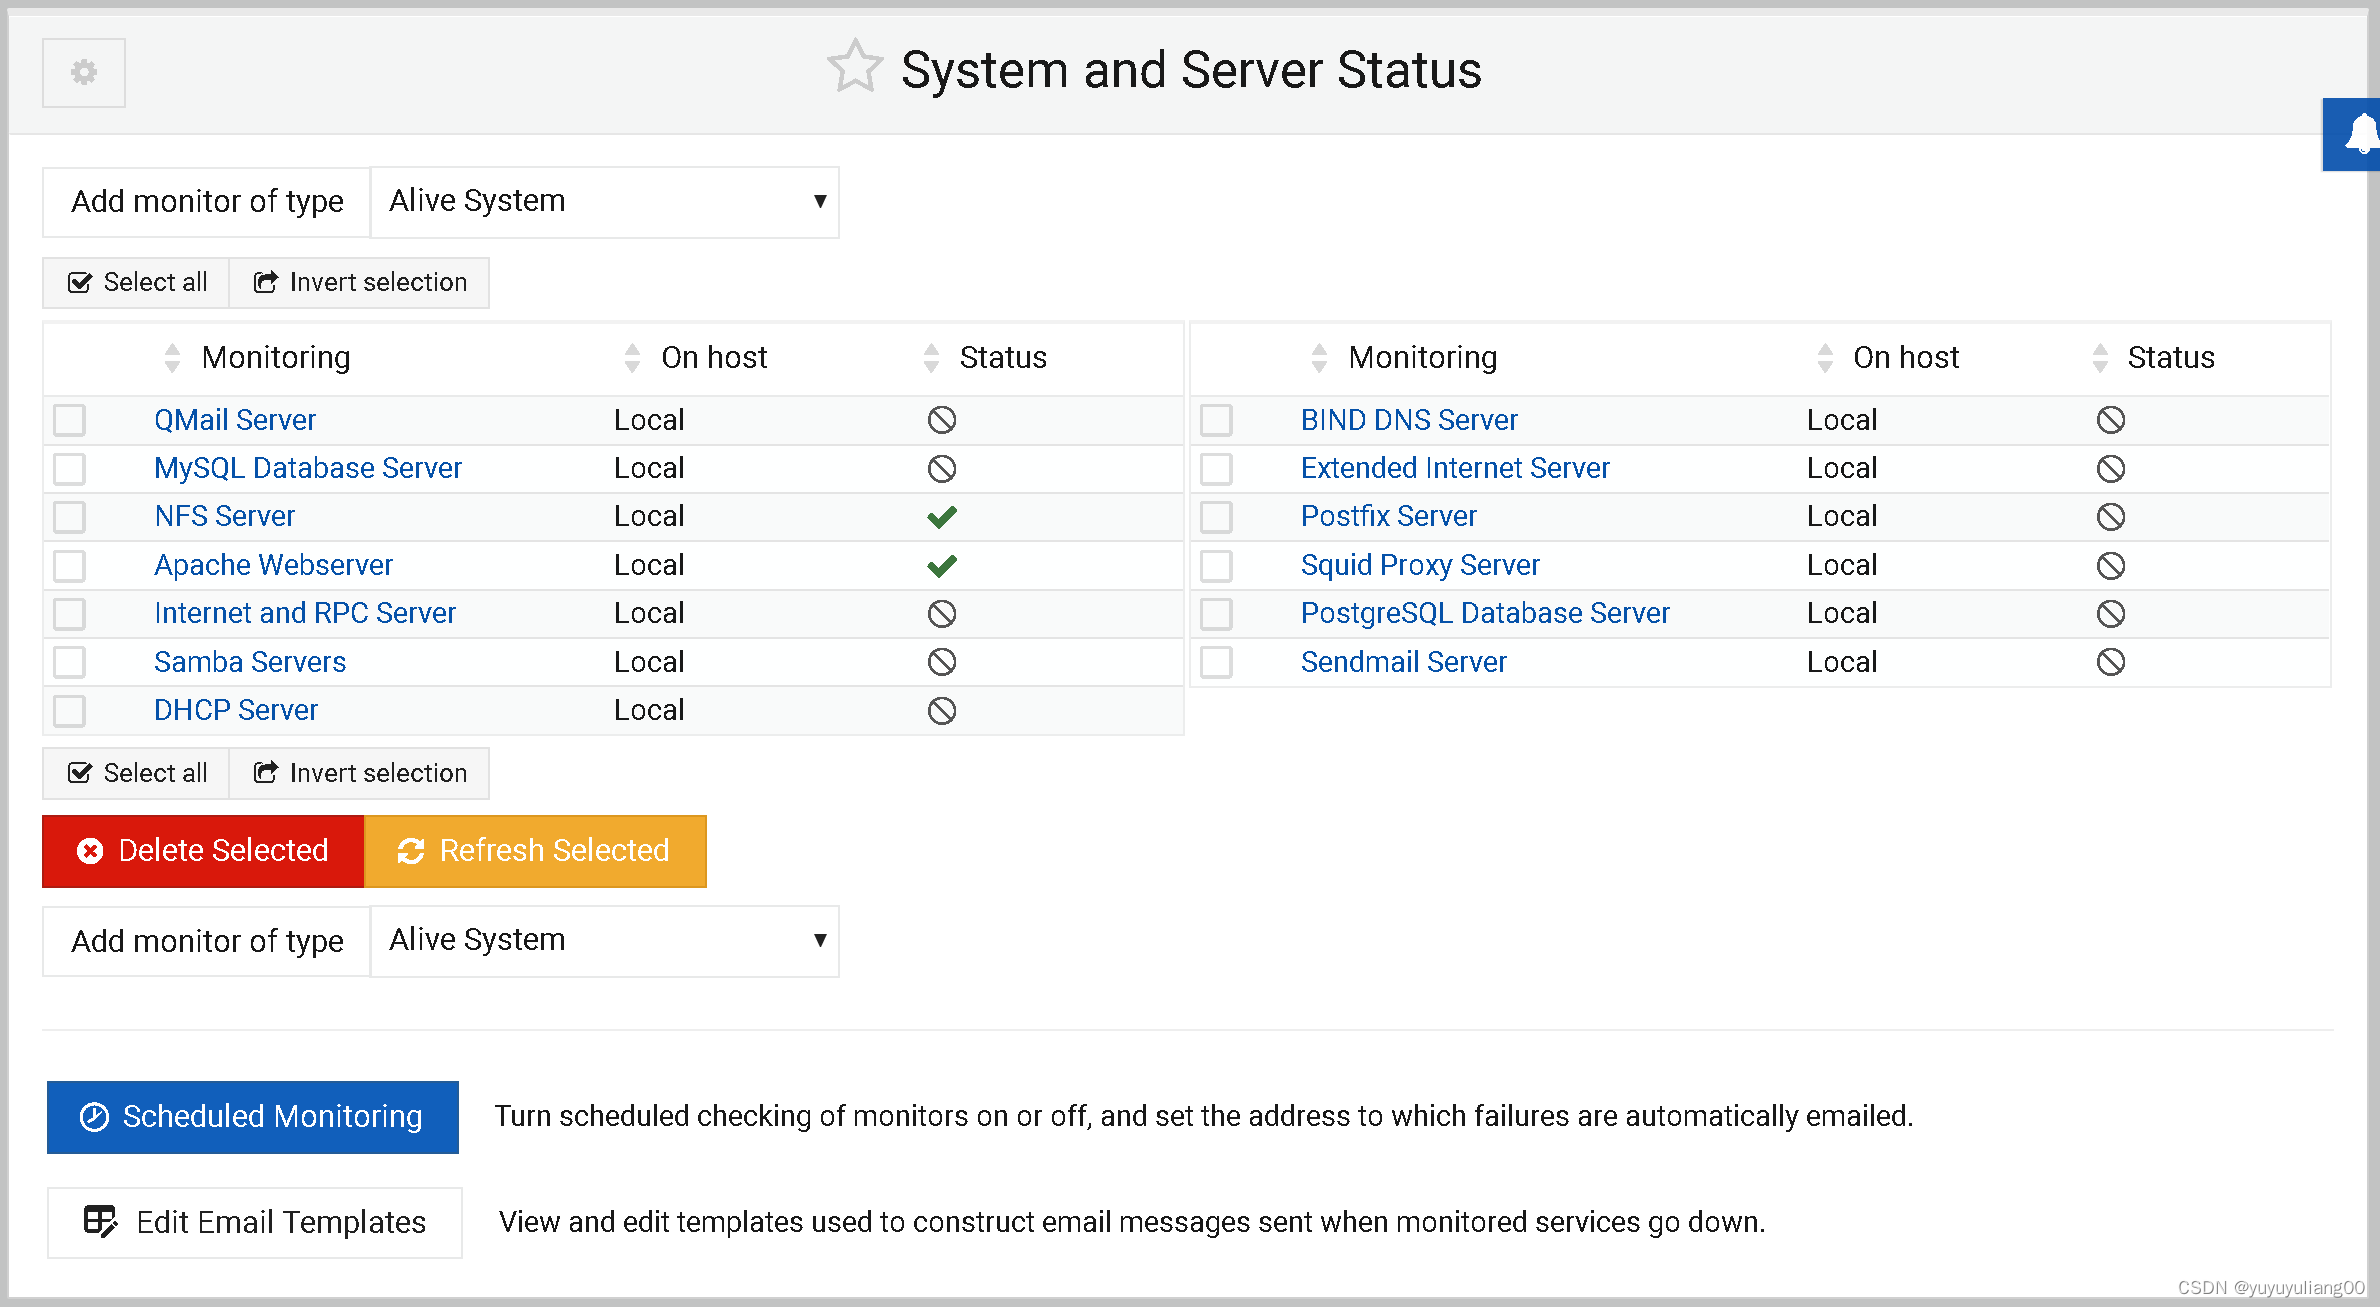Click the Refresh Selected button
Screen dimensions: 2380x1307
[x=536, y=851]
